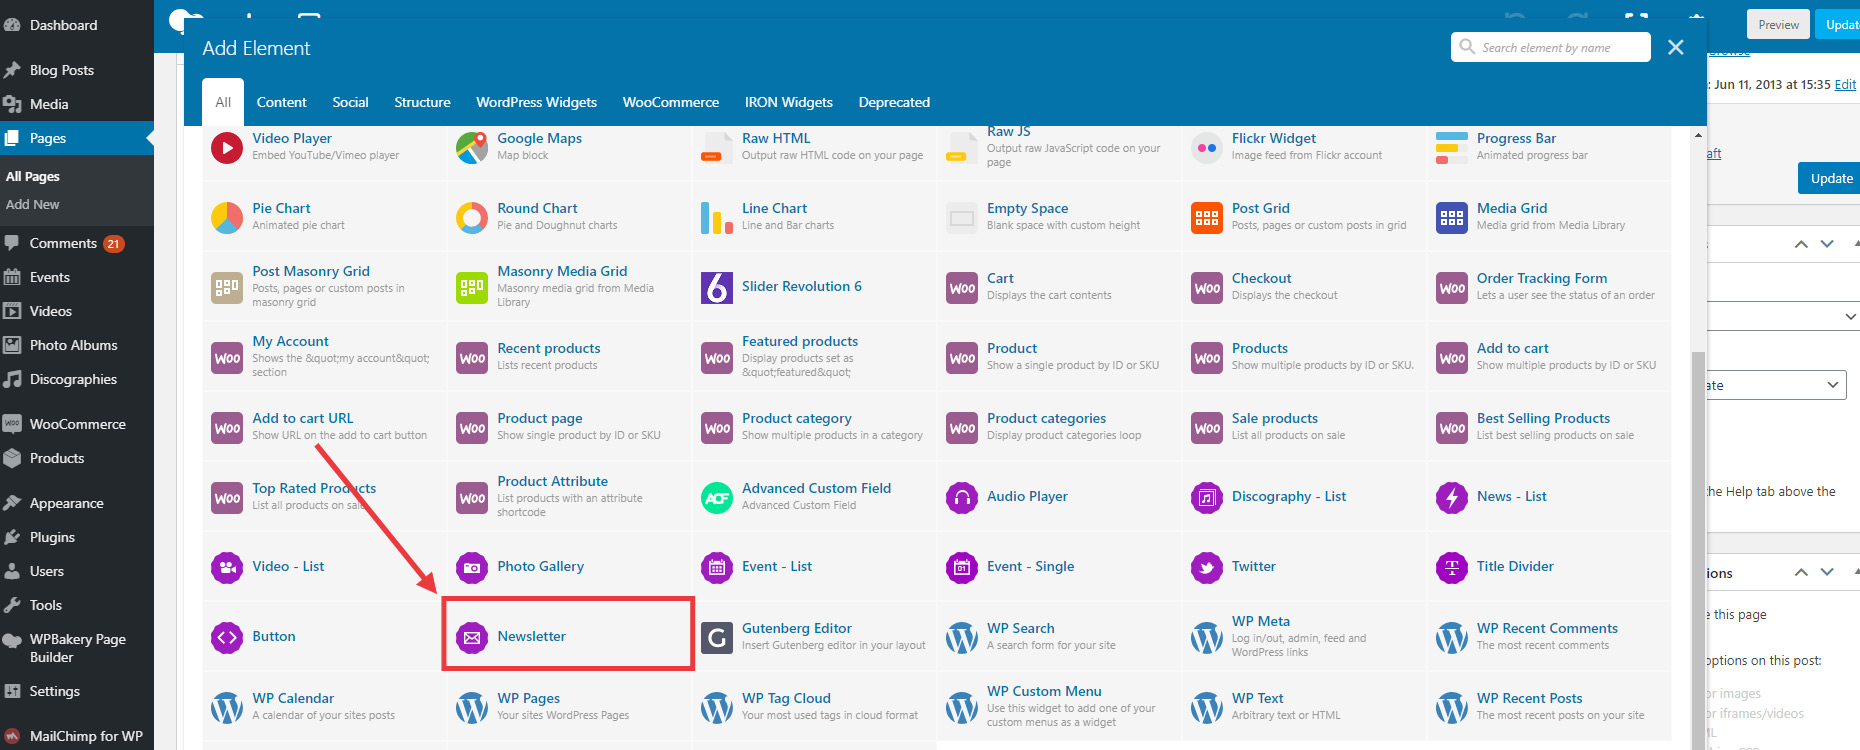Close the Add Element dialog

coord(1676,47)
